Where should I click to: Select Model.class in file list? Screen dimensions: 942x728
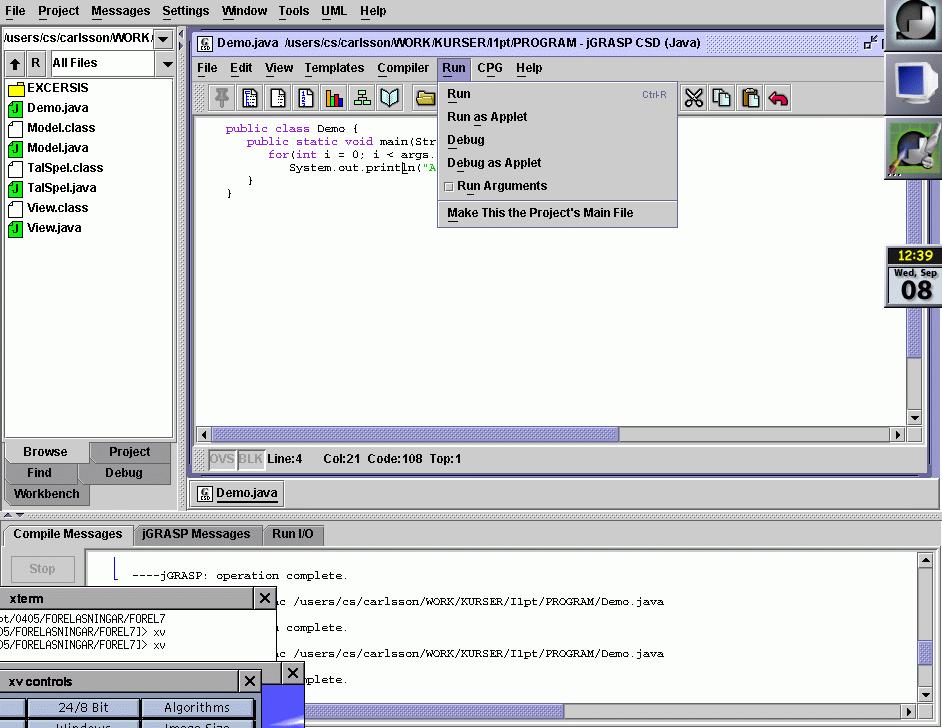tap(52, 127)
